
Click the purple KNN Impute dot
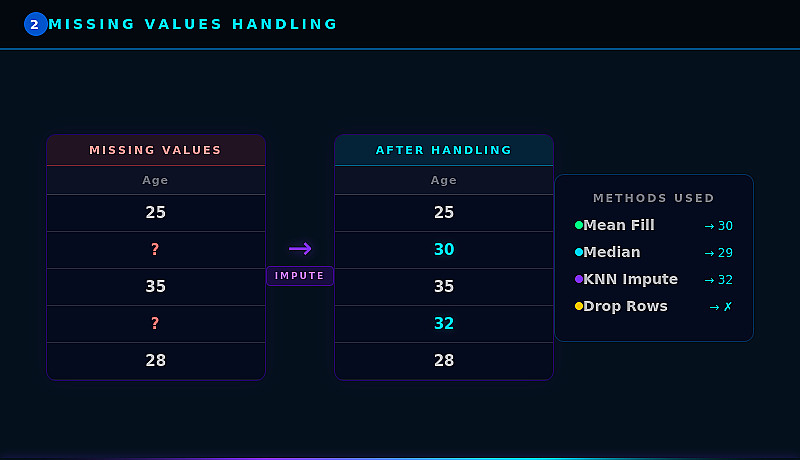click(578, 279)
